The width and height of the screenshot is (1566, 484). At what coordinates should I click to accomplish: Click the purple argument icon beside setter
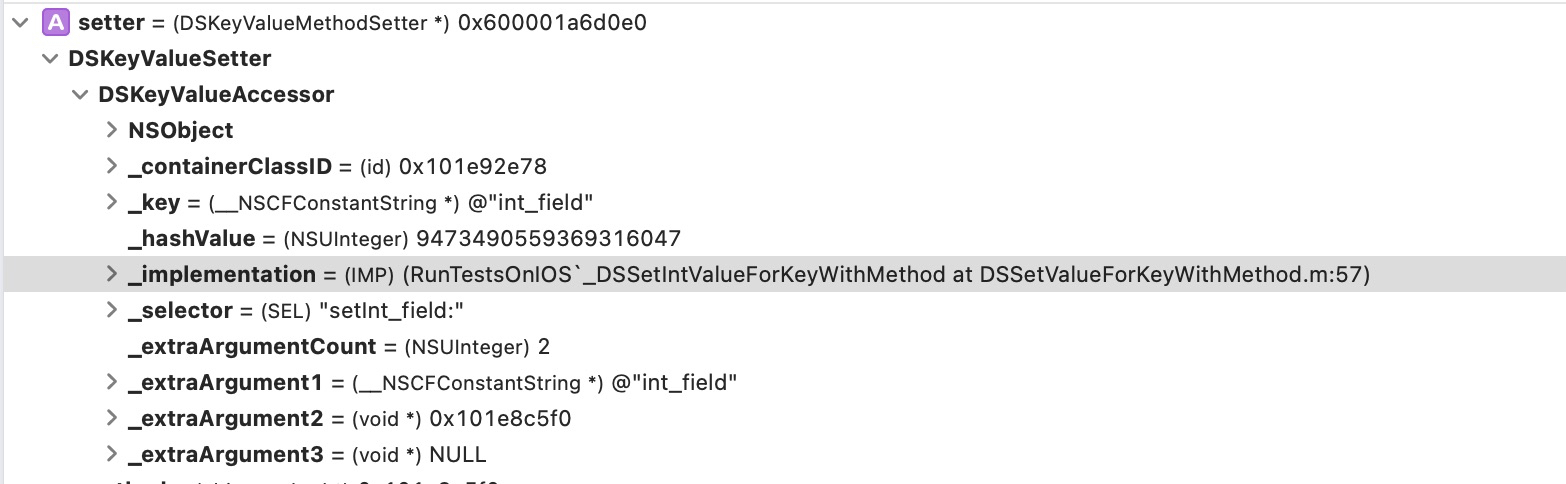pos(55,22)
